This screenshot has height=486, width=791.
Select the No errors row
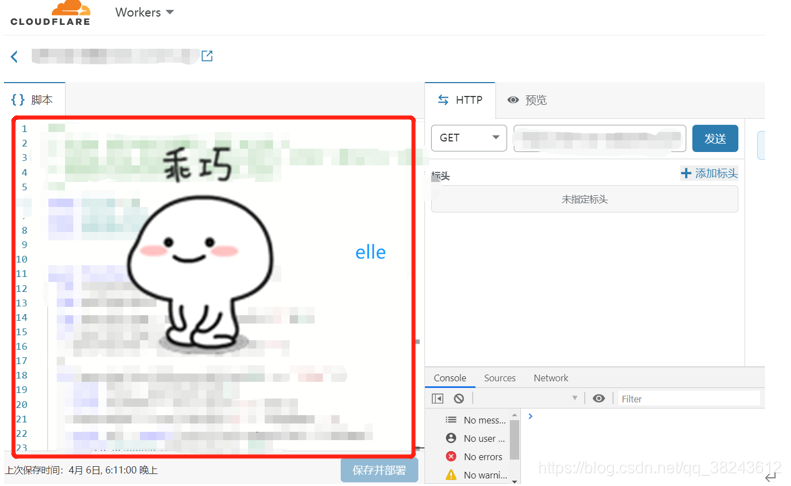pos(476,457)
